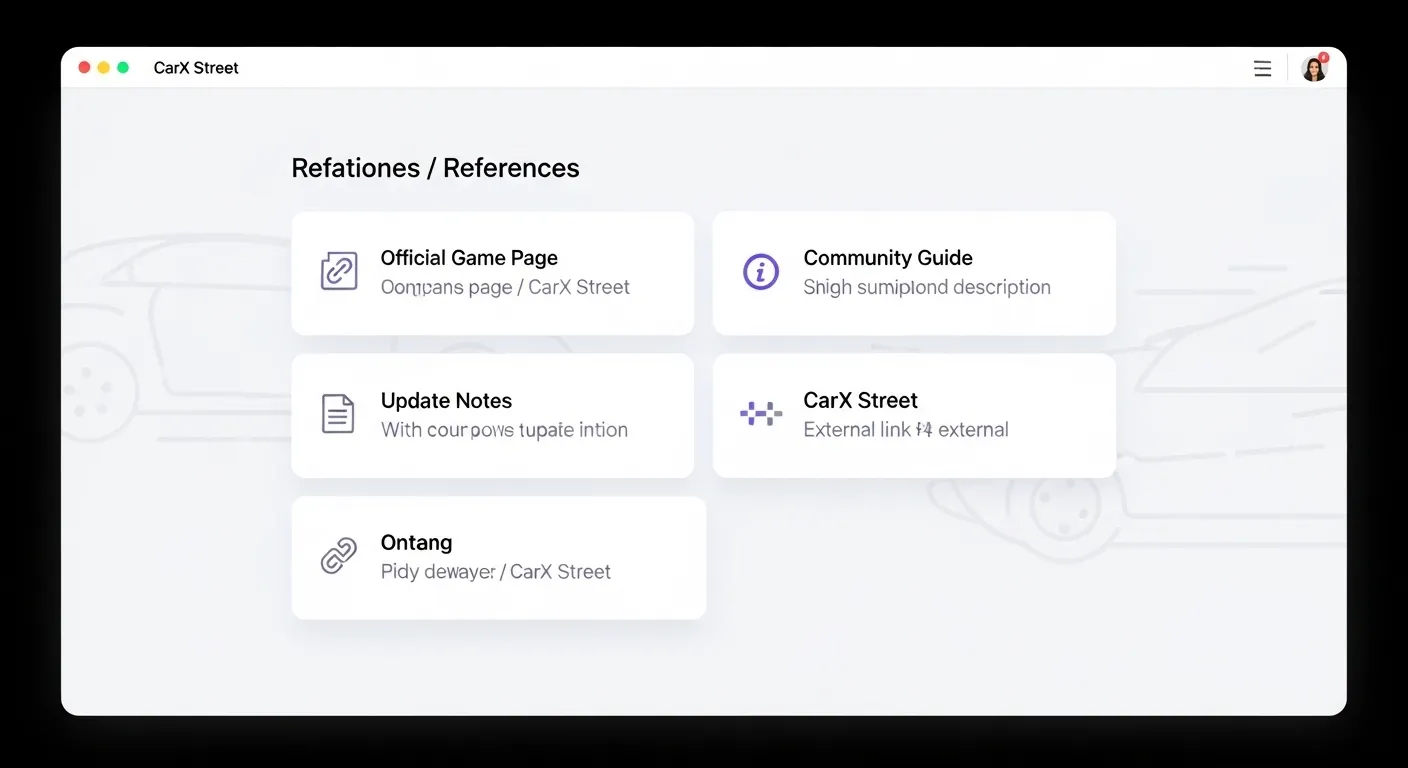Click the paperclip icon on Official Game Page card
The width and height of the screenshot is (1408, 768).
[339, 271]
